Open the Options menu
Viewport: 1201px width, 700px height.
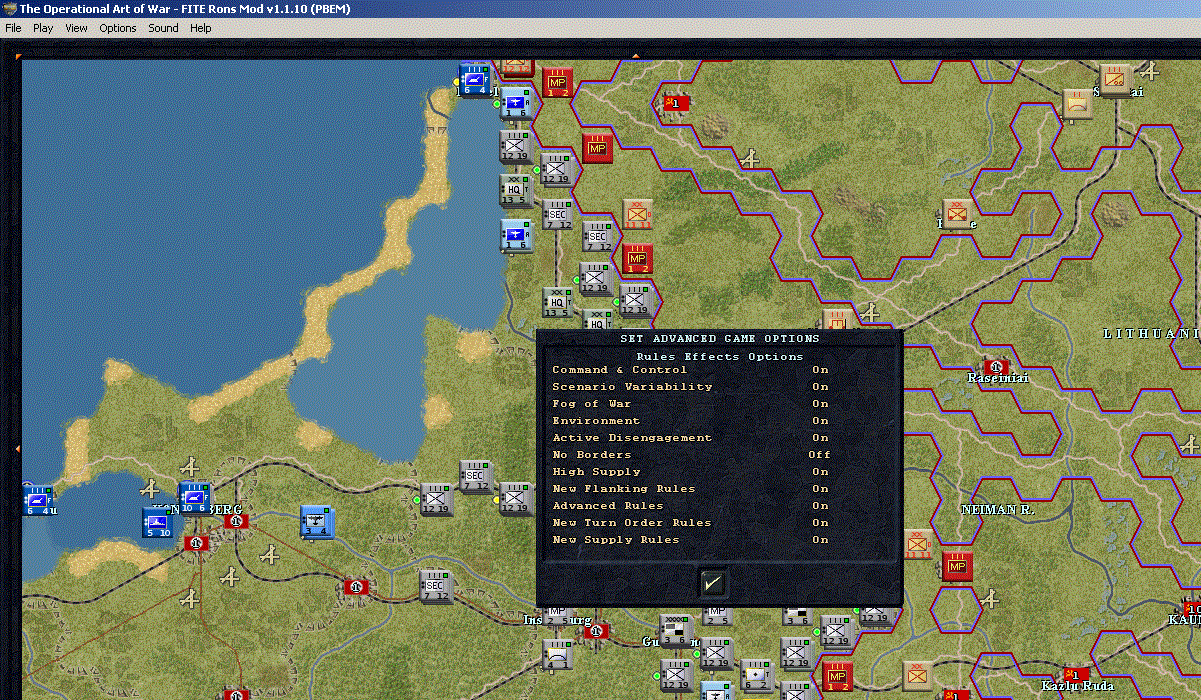pos(117,28)
